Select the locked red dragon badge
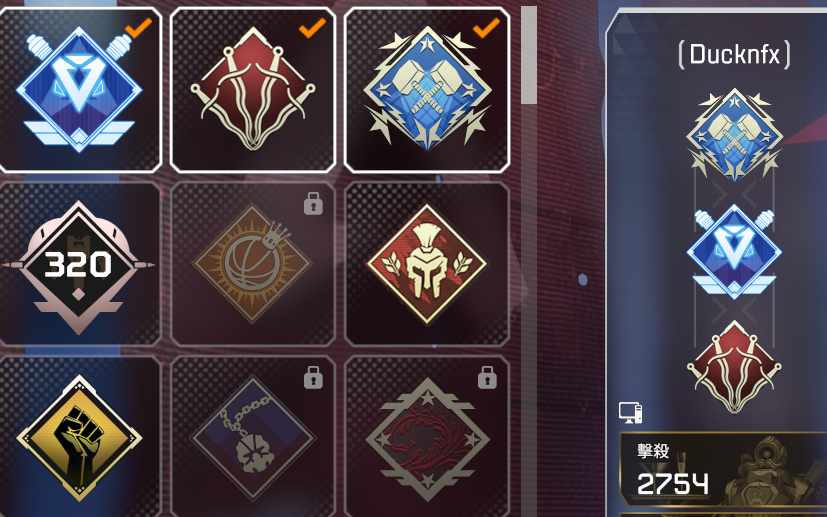Screen dimensions: 827x517 [x=427, y=437]
